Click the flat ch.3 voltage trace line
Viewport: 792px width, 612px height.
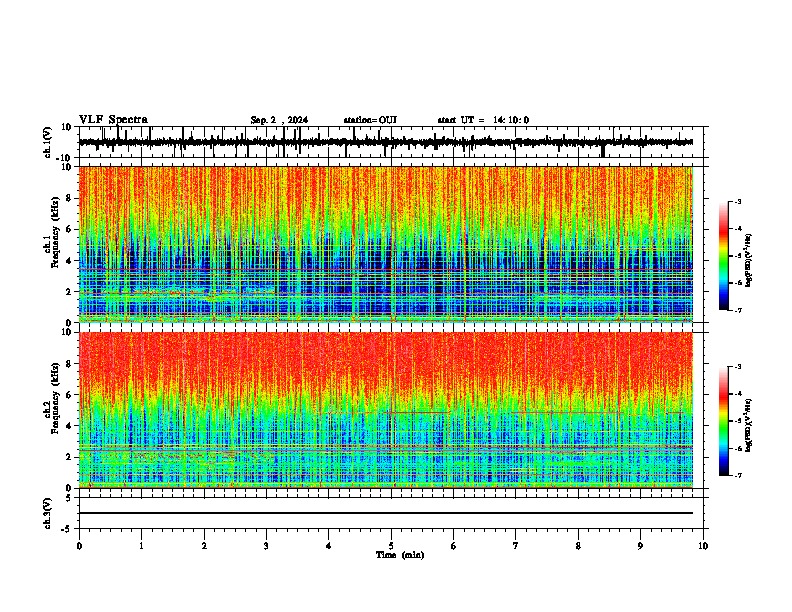tap(385, 513)
